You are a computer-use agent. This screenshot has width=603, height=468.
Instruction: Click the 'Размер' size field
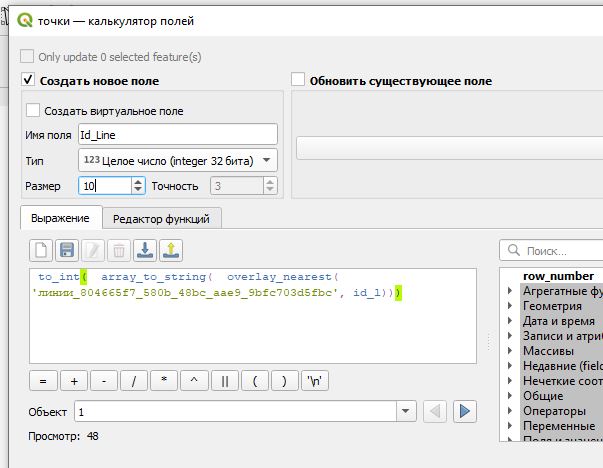click(x=105, y=186)
